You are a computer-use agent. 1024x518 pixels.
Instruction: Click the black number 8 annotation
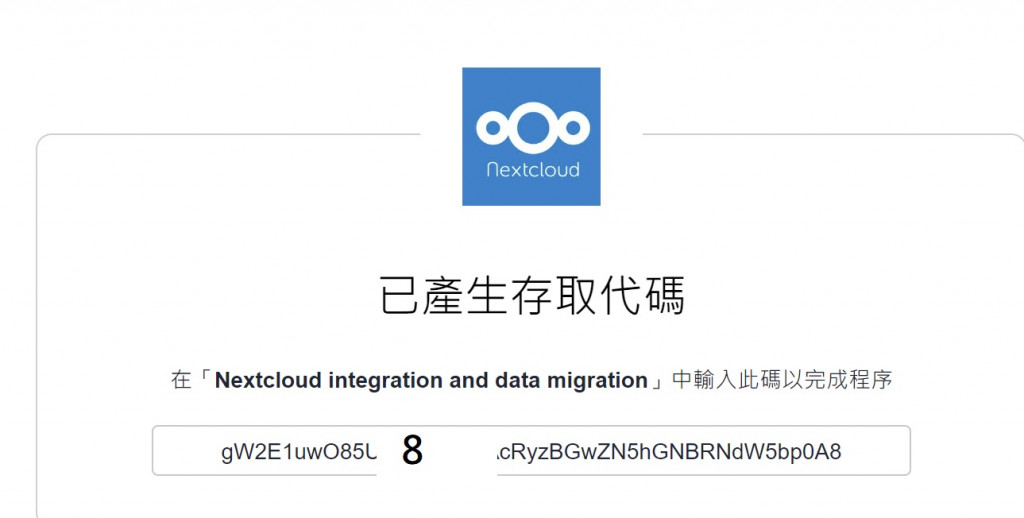point(412,450)
